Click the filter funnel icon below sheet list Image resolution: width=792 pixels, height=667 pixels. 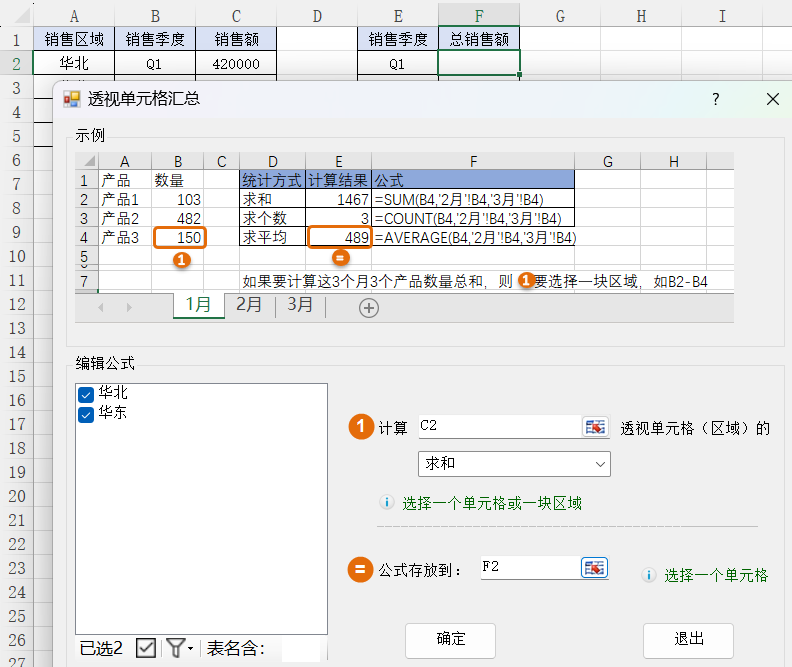coord(176,648)
